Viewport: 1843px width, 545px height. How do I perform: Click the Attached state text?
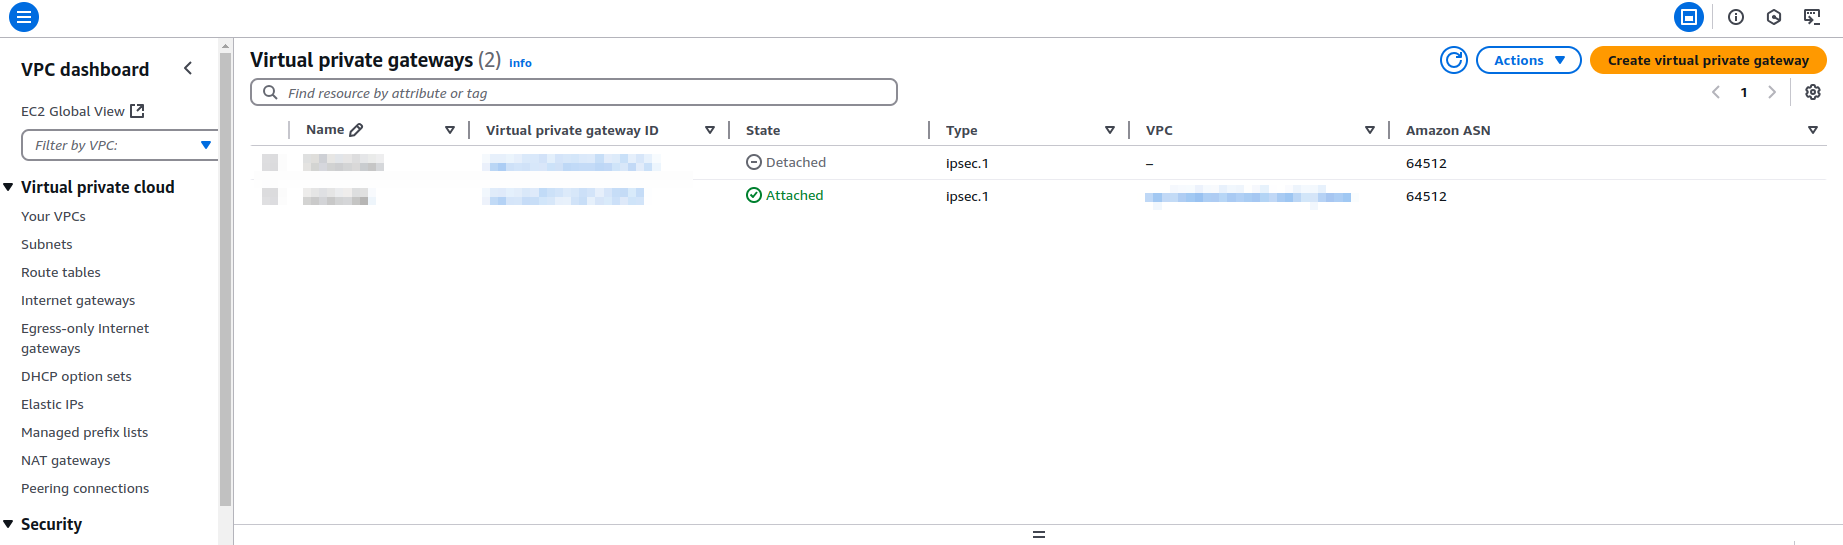click(795, 195)
